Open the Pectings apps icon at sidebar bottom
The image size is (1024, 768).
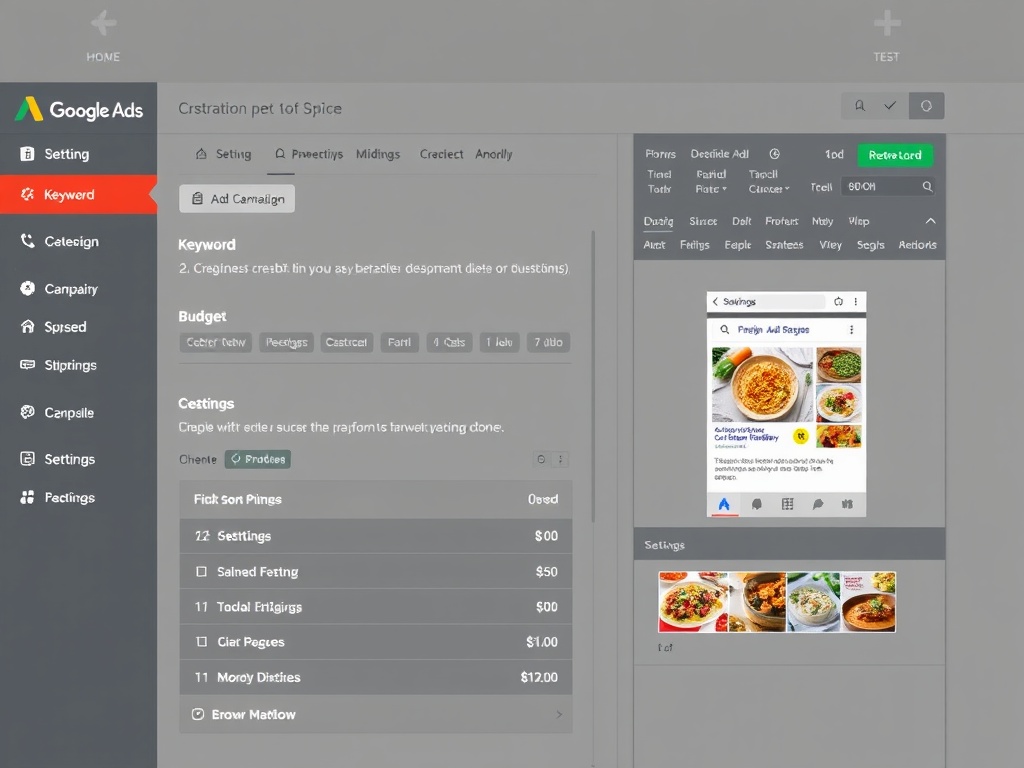(x=26, y=497)
